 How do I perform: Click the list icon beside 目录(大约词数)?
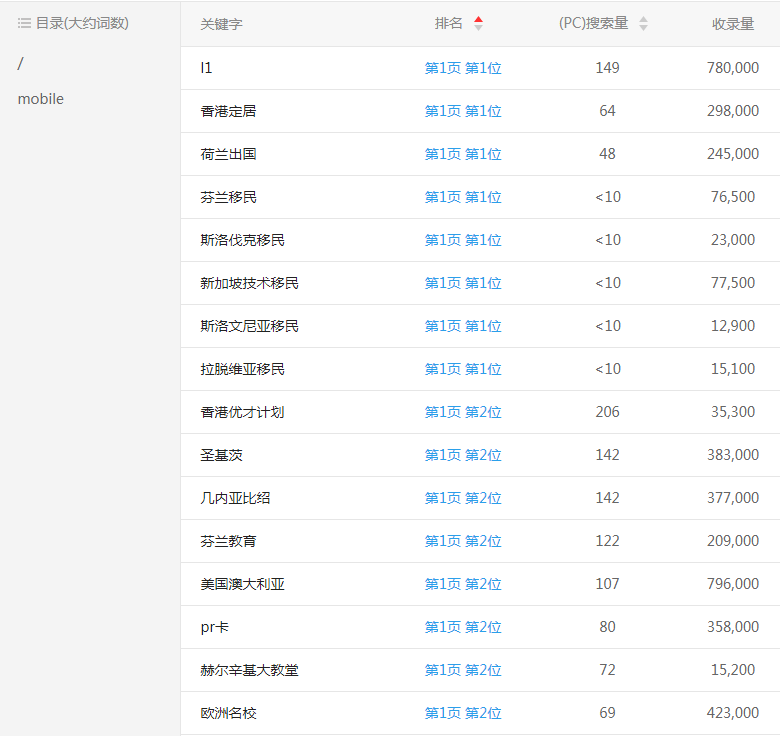coord(24,23)
